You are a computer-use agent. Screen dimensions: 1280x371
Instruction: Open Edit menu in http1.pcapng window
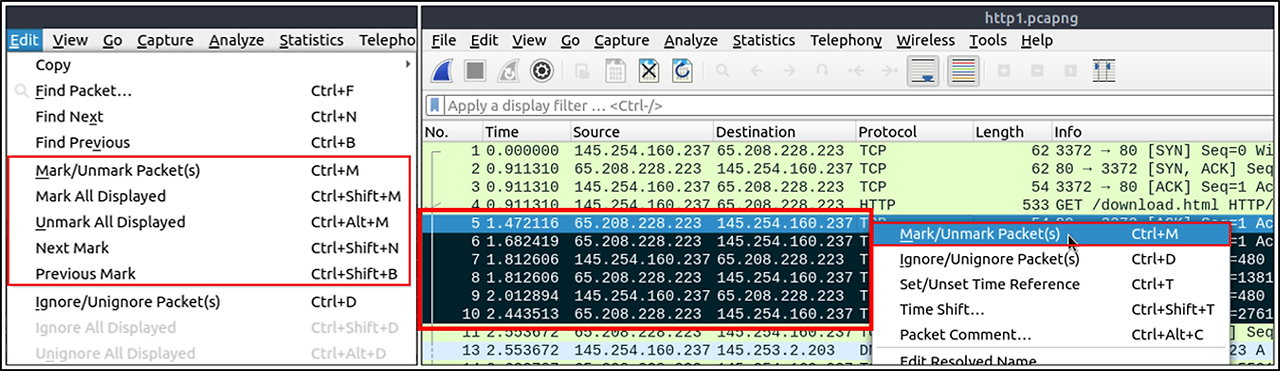click(x=484, y=40)
